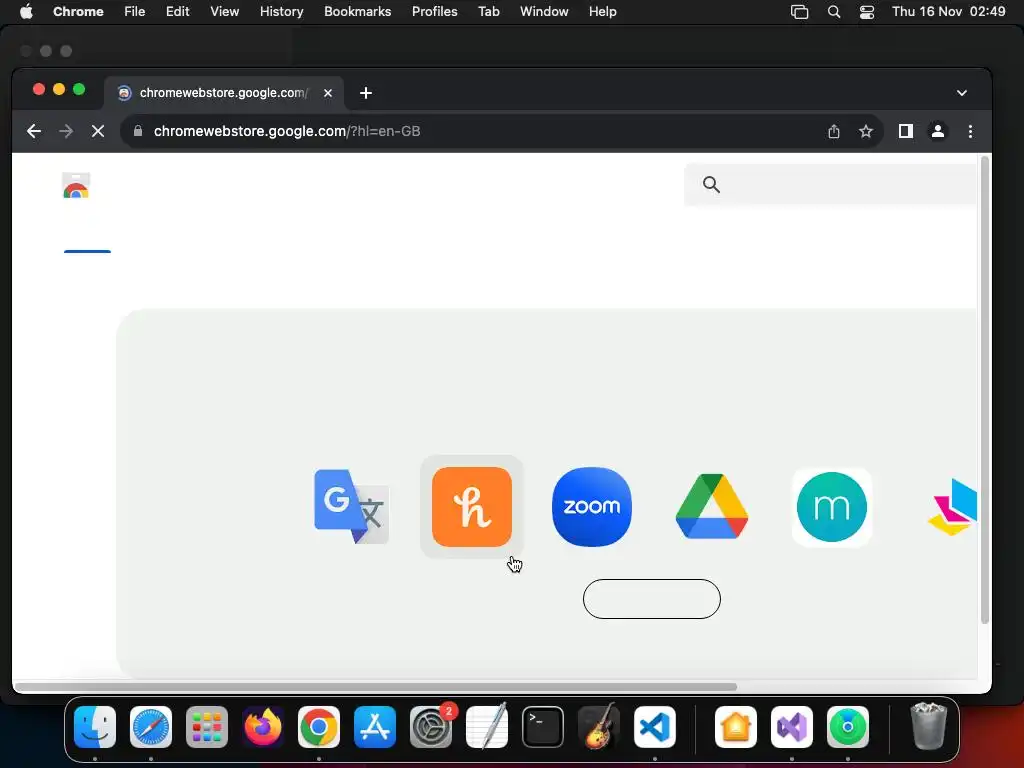
Task: Open the Apple menu
Action: coord(26,11)
